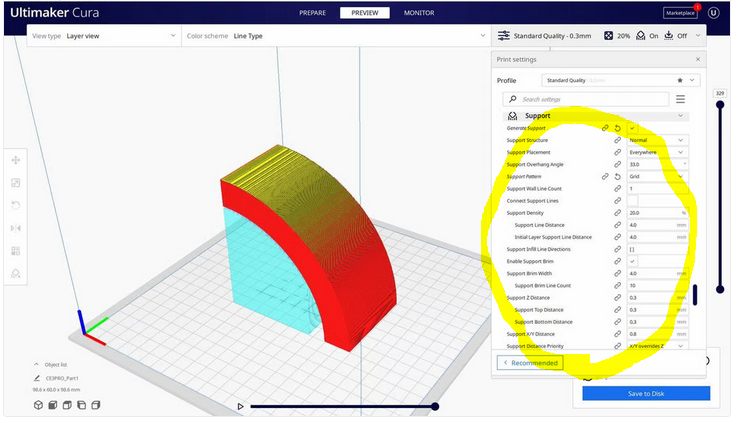Image resolution: width=738 pixels, height=424 pixels.
Task: Close the Print settings panel
Action: tap(698, 59)
